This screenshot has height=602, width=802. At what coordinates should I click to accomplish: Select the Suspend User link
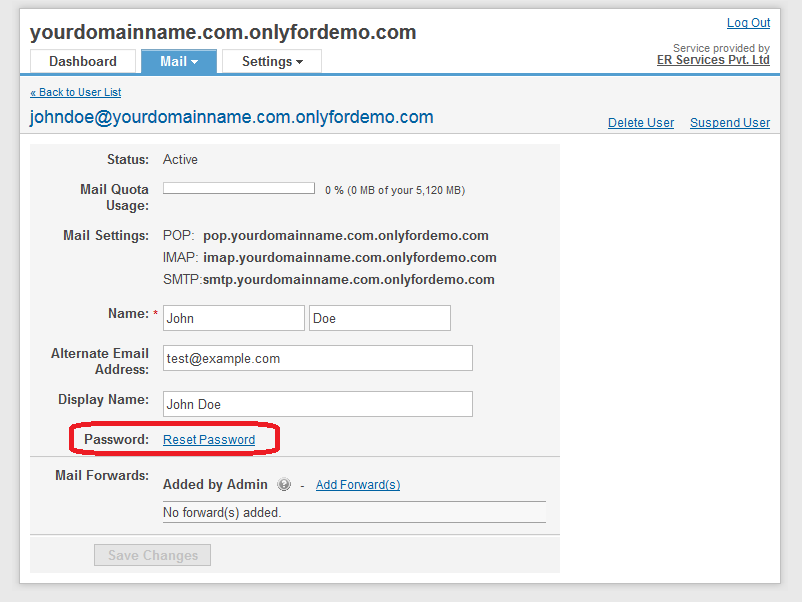tap(730, 123)
